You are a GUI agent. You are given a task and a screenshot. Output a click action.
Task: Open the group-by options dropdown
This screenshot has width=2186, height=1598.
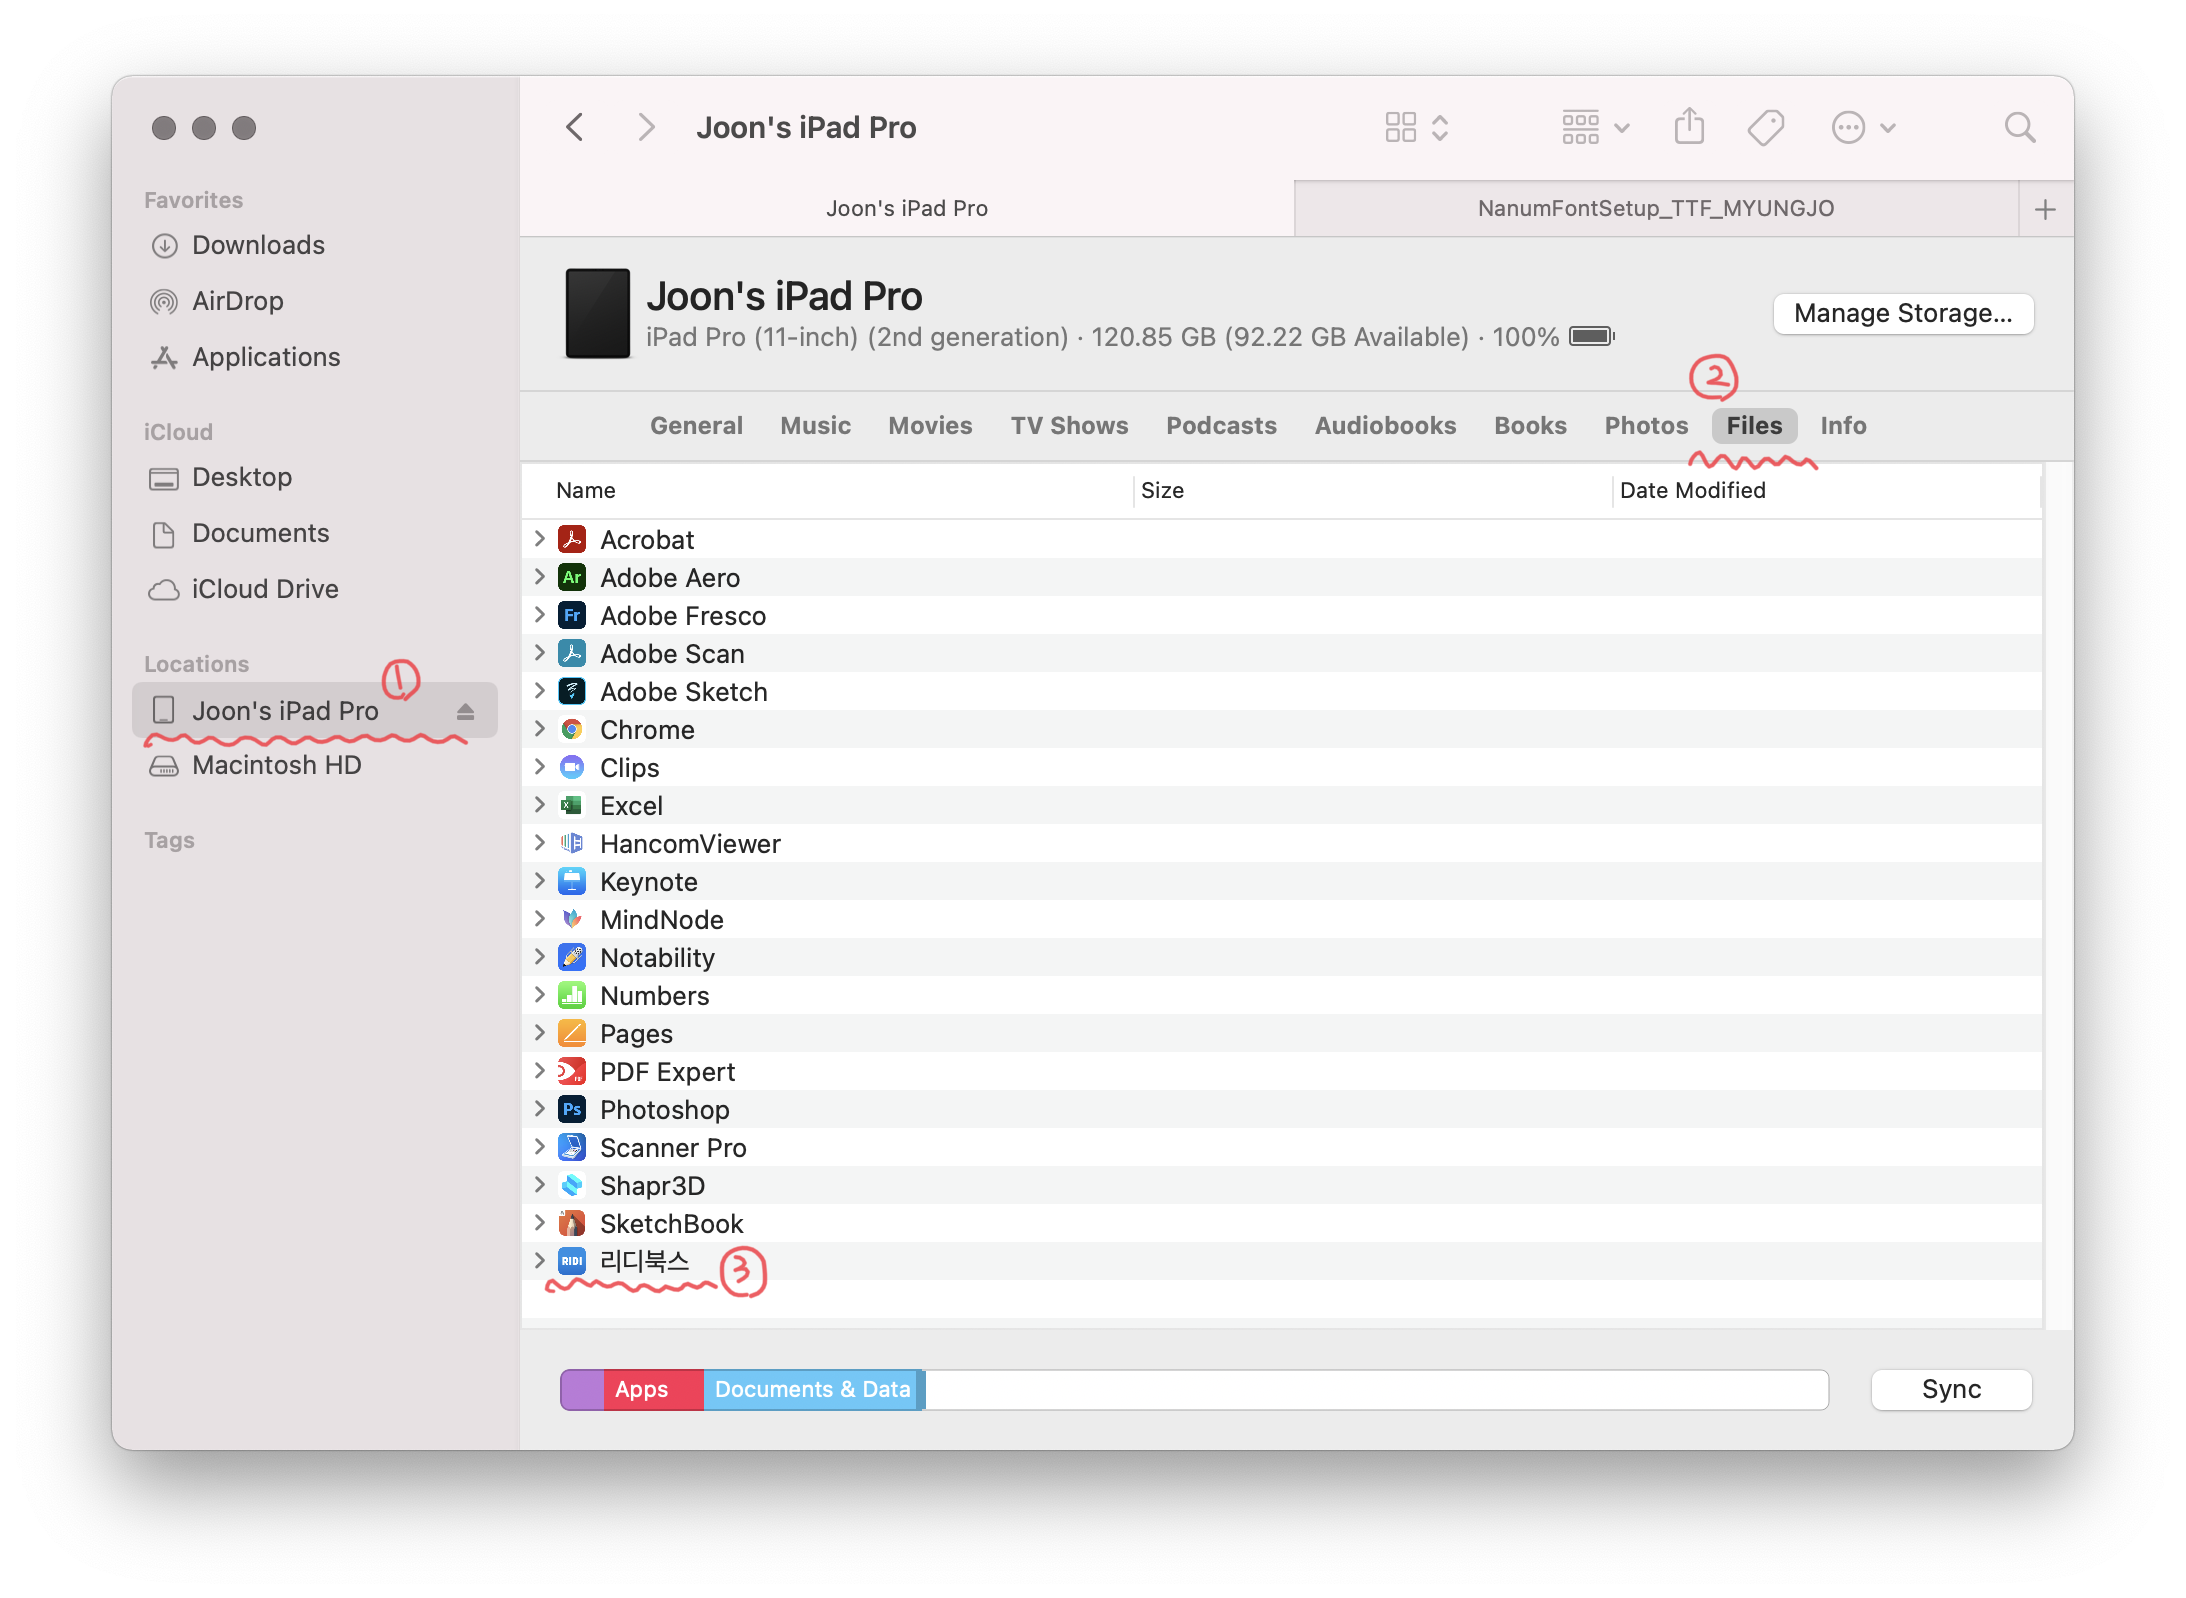[x=1595, y=127]
